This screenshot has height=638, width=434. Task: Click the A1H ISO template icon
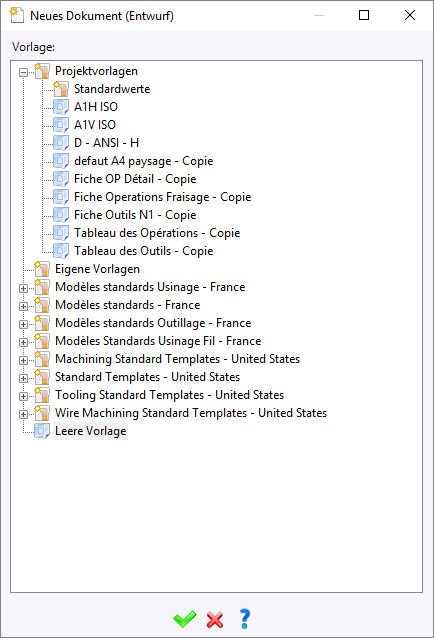click(61, 107)
